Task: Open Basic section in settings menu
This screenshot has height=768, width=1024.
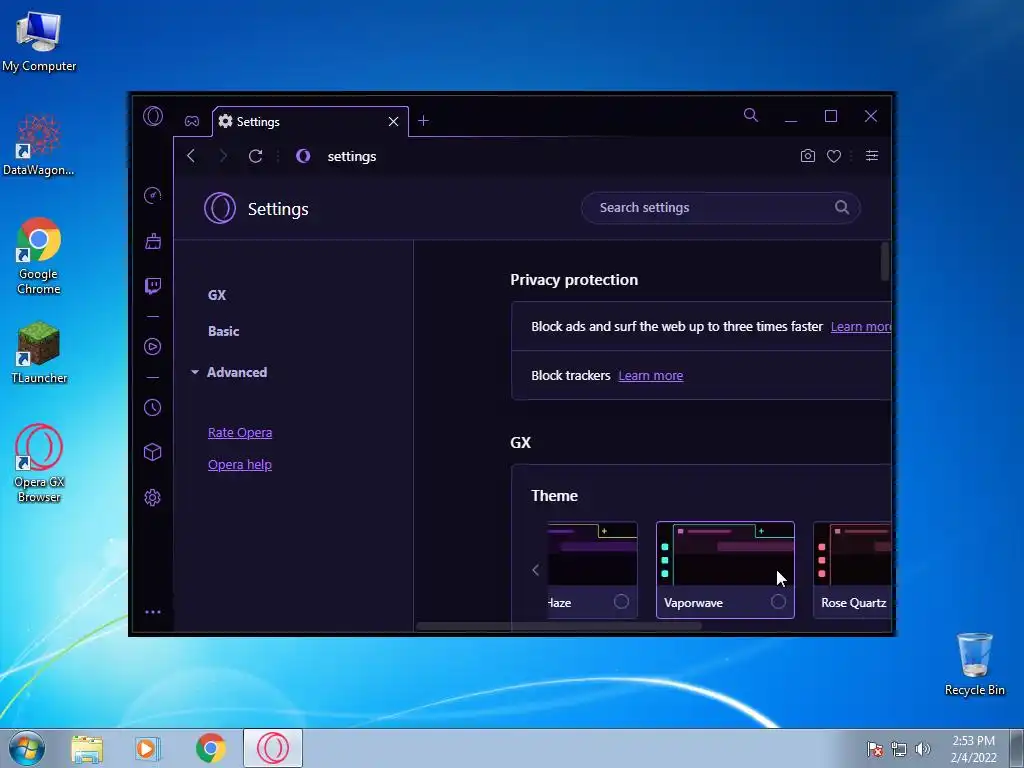Action: (223, 331)
